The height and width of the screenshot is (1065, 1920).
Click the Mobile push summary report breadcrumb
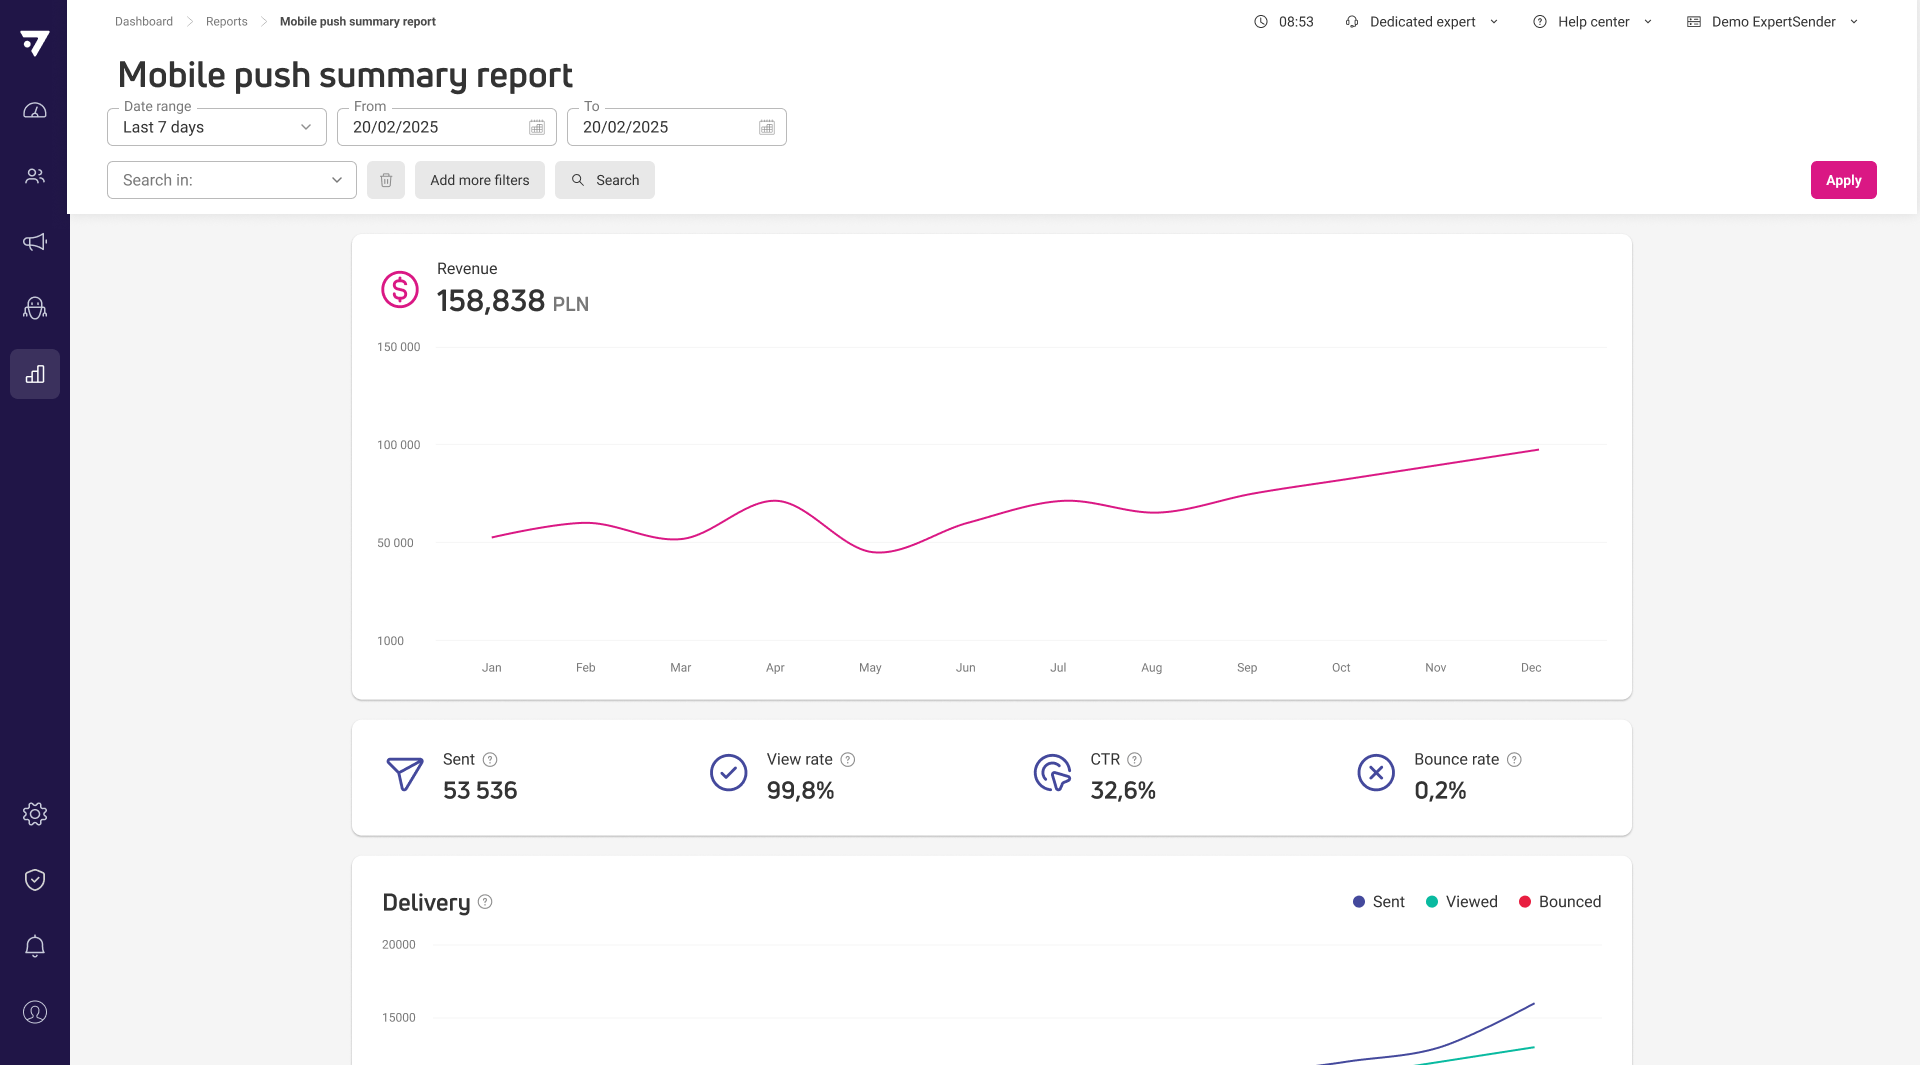coord(358,22)
